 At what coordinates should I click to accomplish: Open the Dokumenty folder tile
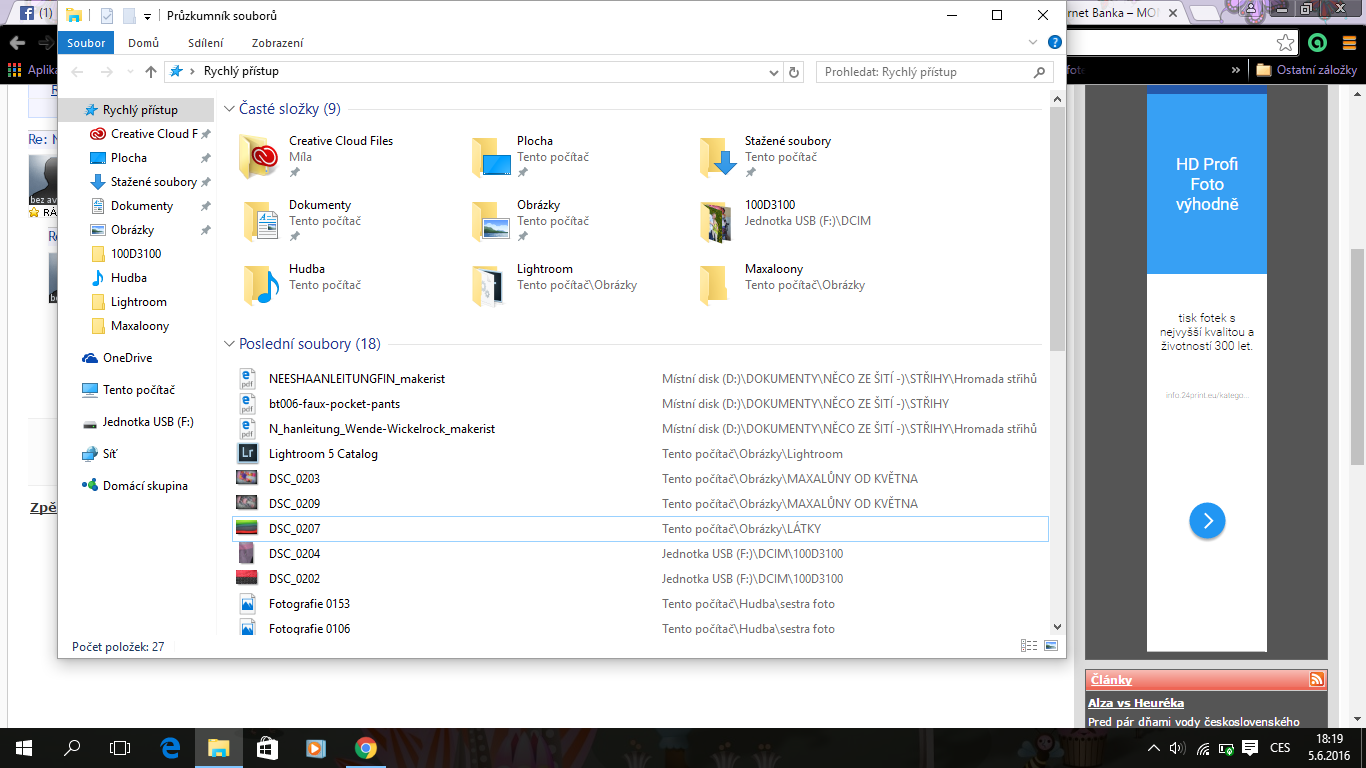301,221
